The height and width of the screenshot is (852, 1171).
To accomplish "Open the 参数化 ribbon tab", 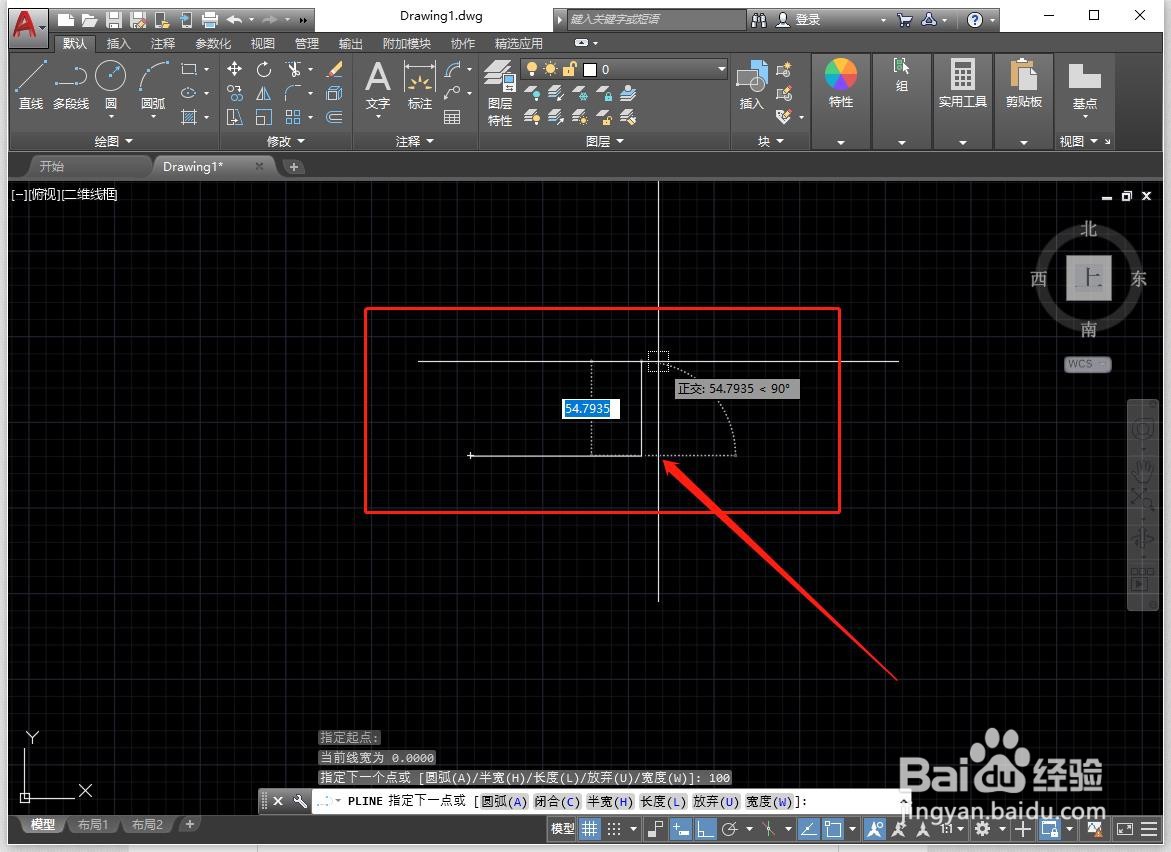I will pyautogui.click(x=213, y=43).
